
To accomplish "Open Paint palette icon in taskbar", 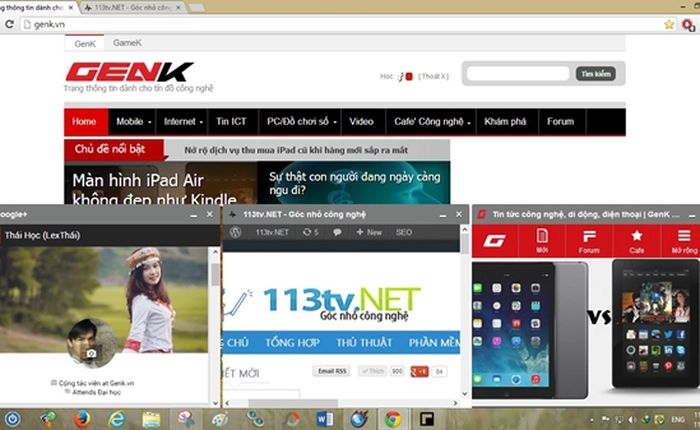I will [220, 419].
